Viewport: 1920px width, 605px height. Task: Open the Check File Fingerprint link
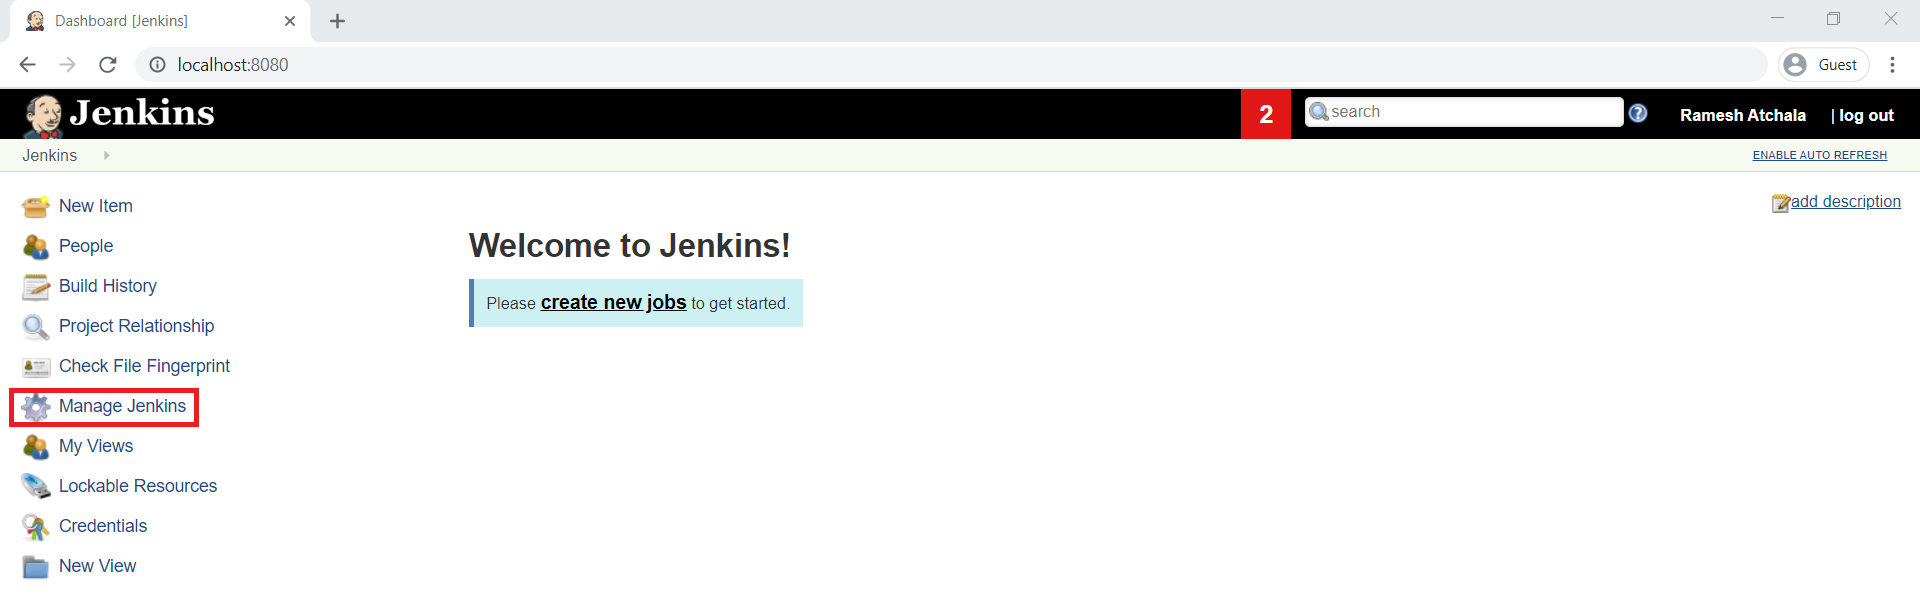click(x=144, y=366)
